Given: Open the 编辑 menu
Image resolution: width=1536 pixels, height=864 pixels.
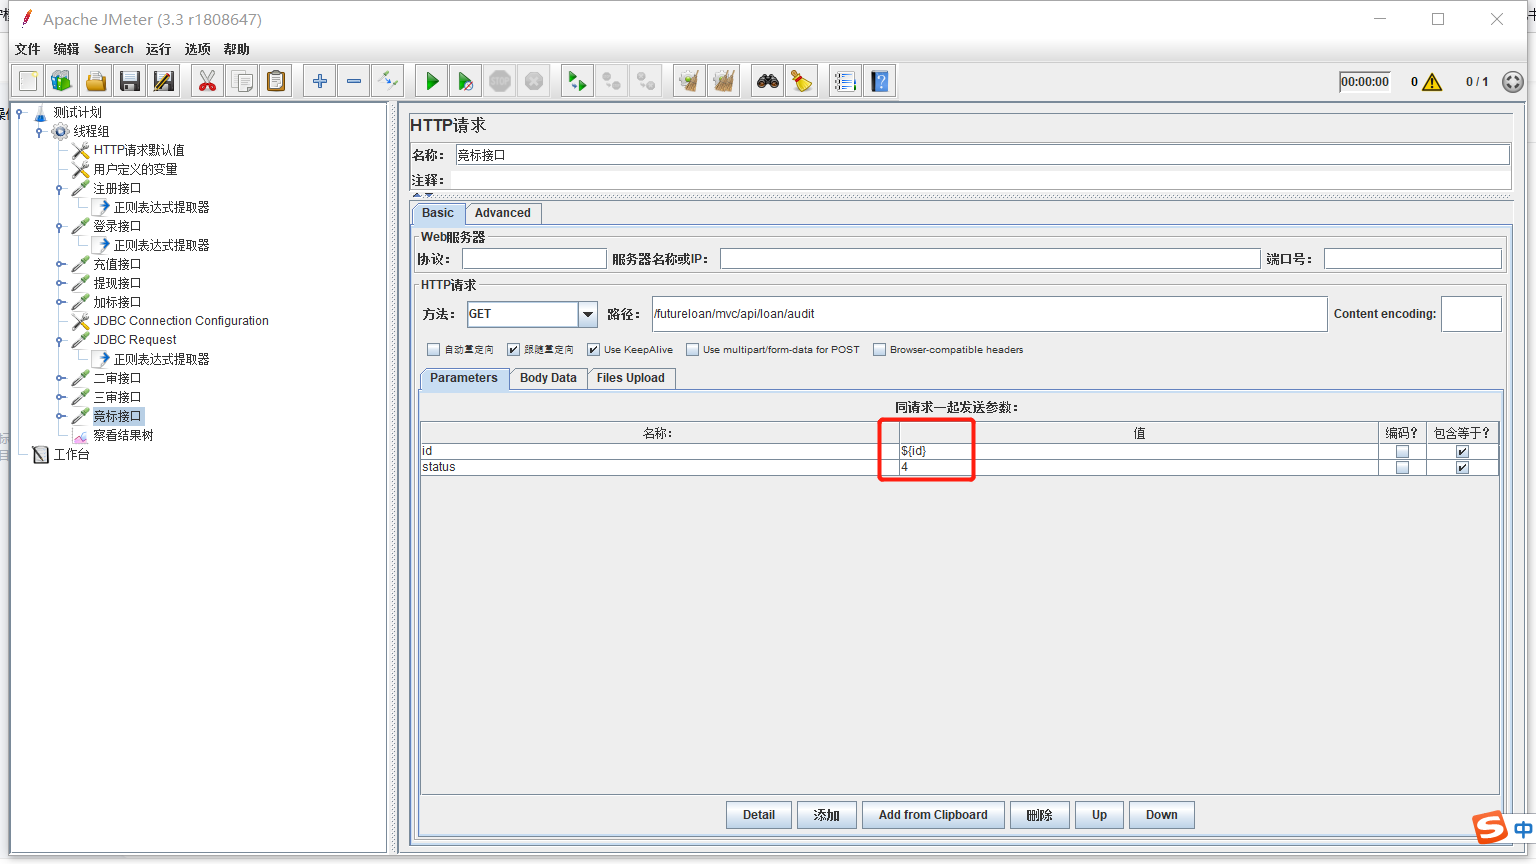Looking at the screenshot, I should tap(66, 49).
